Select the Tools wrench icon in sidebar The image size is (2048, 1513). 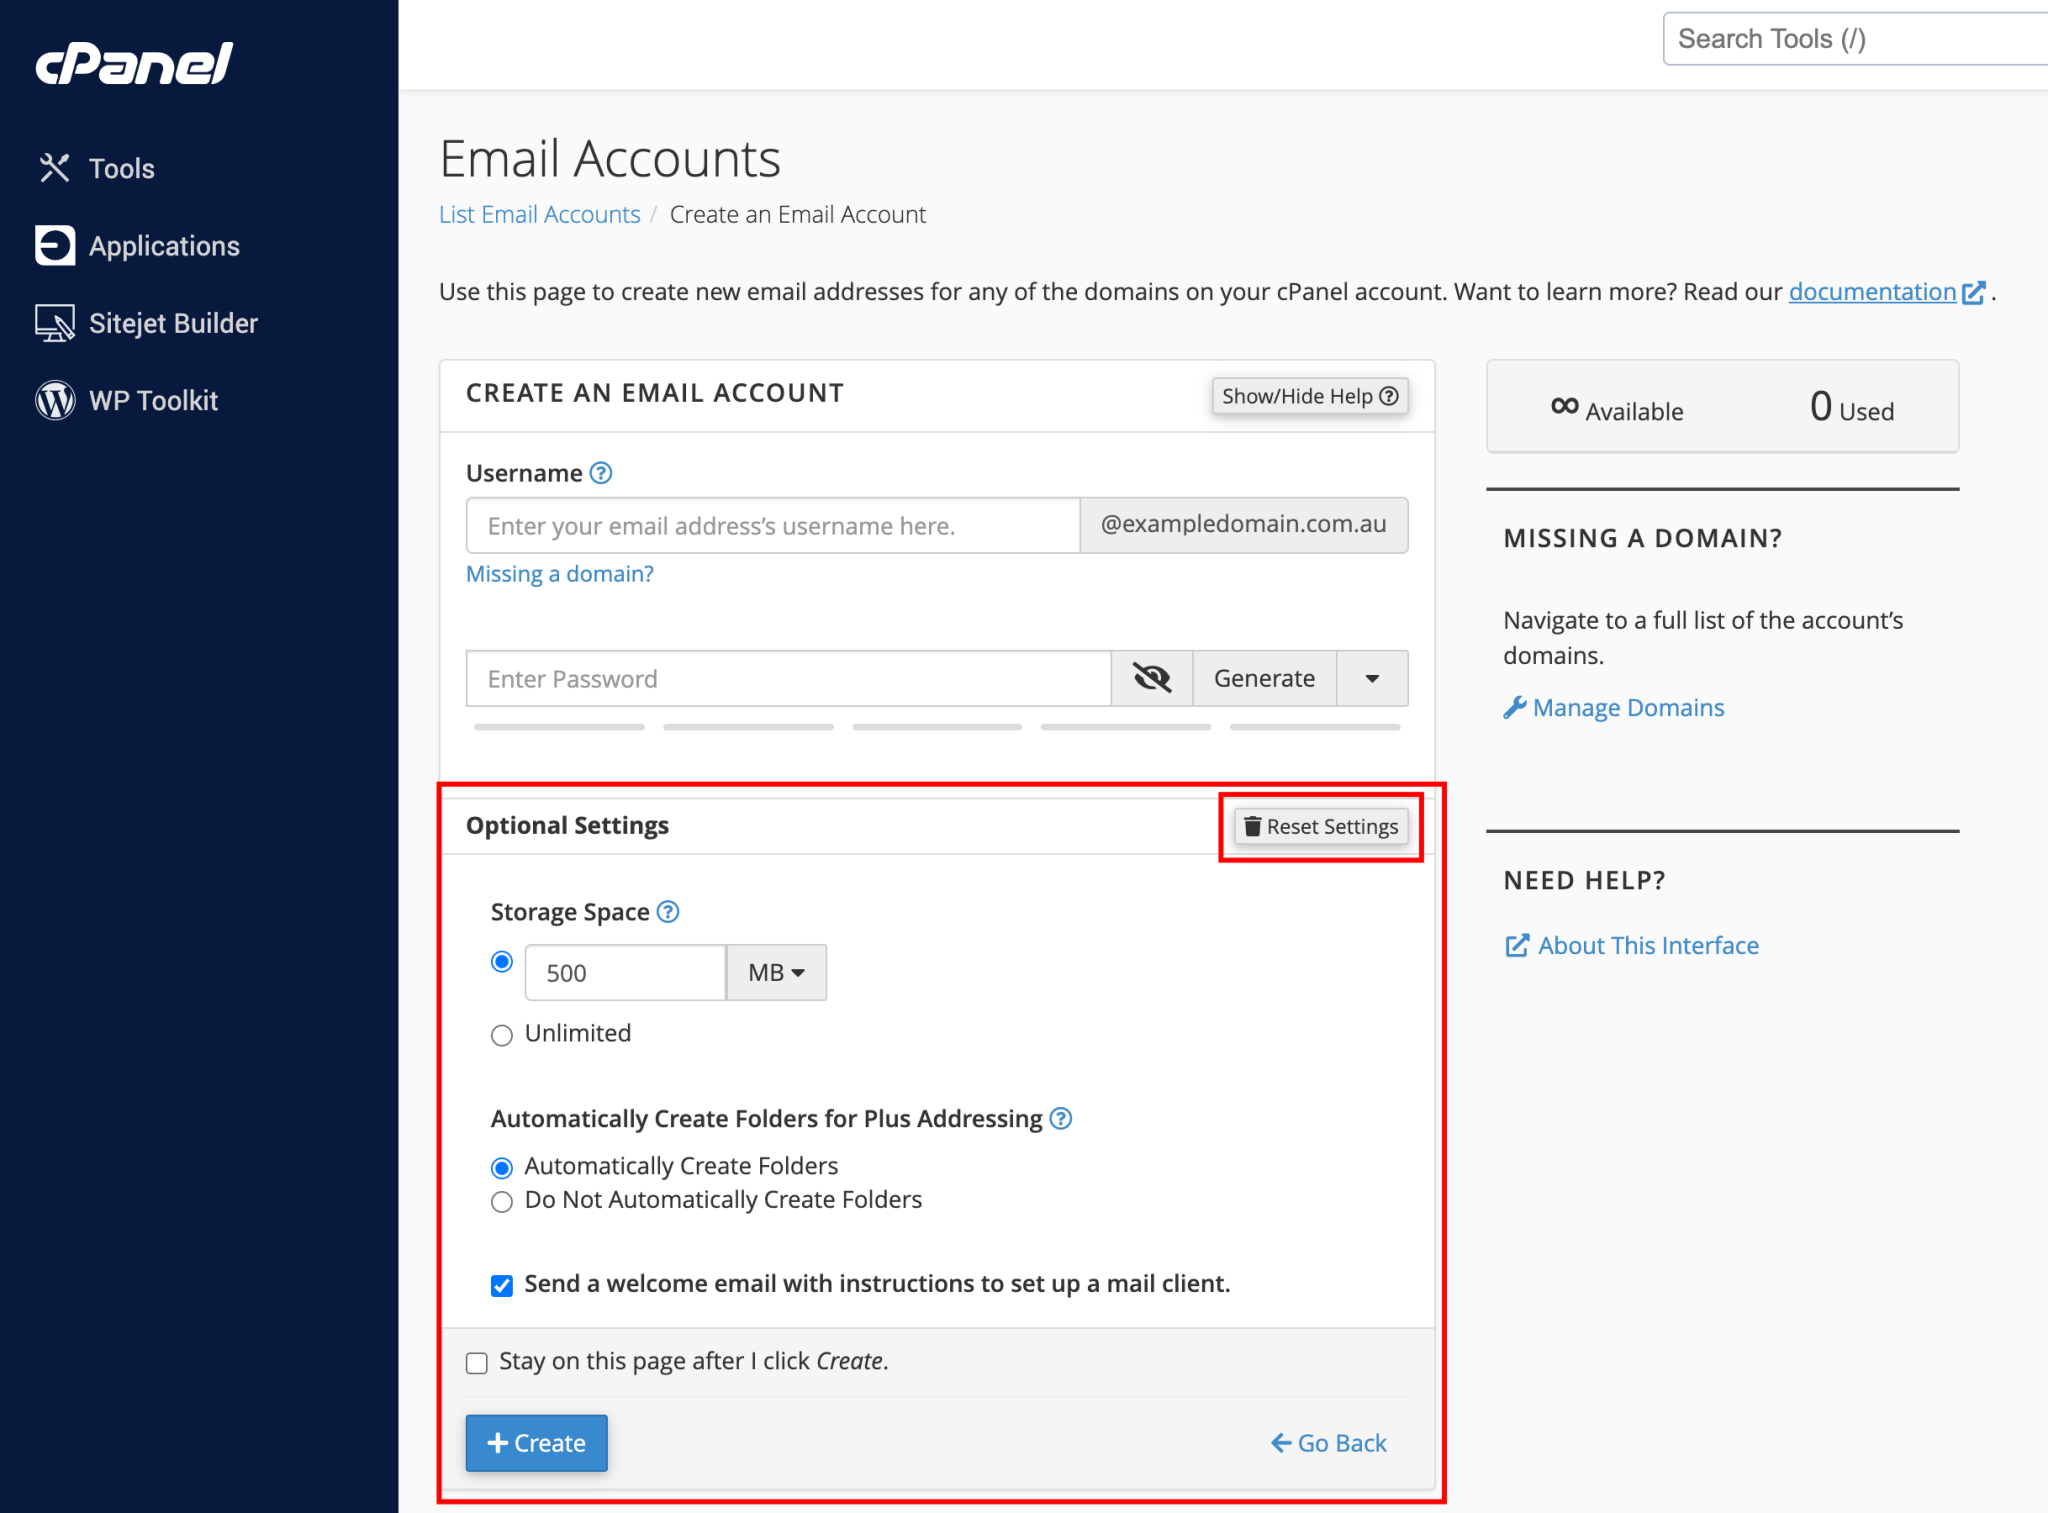pyautogui.click(x=55, y=167)
